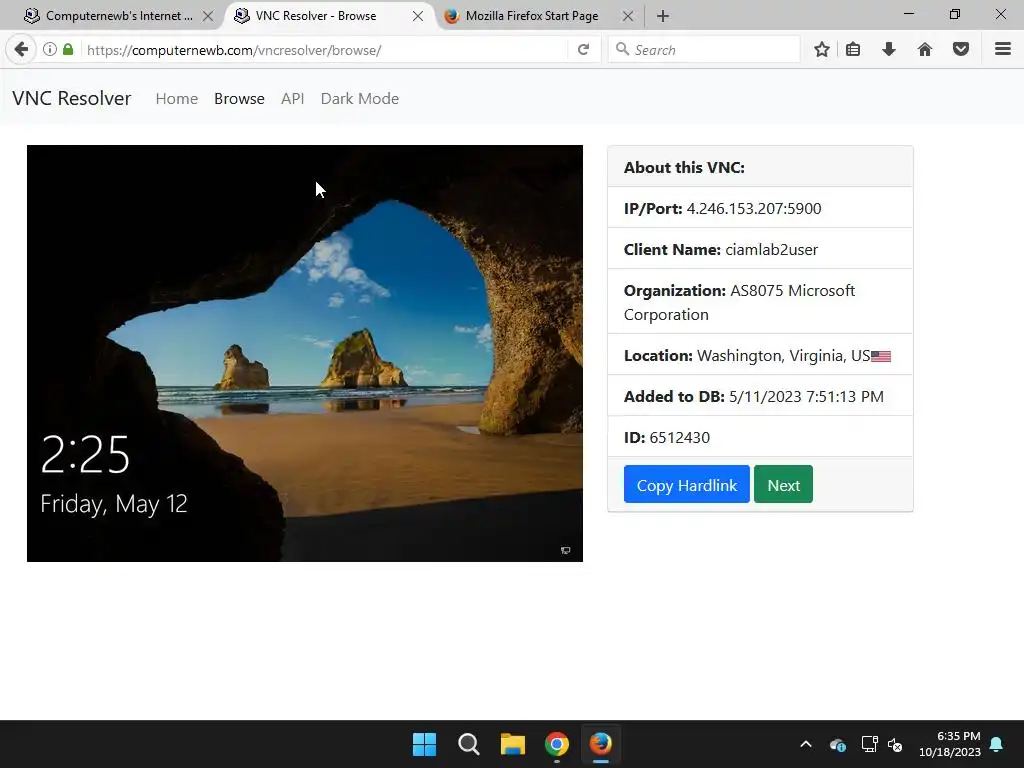Click the OneDrive cloud tray icon
Viewport: 1024px width, 768px height.
[x=838, y=744]
